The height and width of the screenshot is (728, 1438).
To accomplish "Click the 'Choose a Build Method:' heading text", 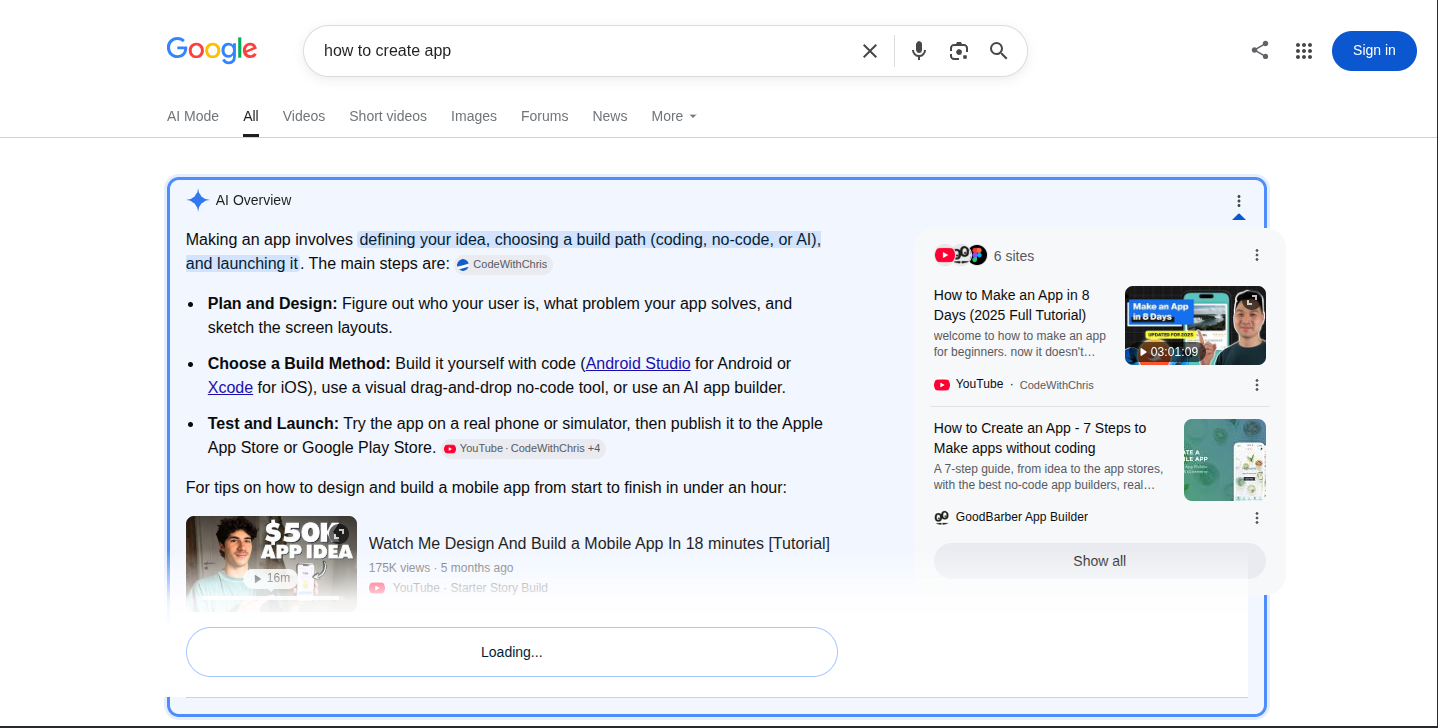I will [299, 363].
